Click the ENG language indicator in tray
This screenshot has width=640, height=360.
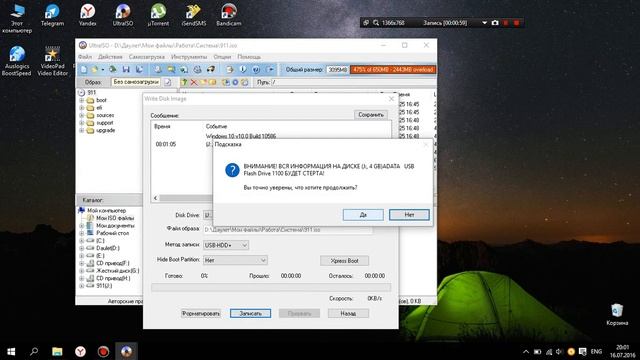click(596, 351)
